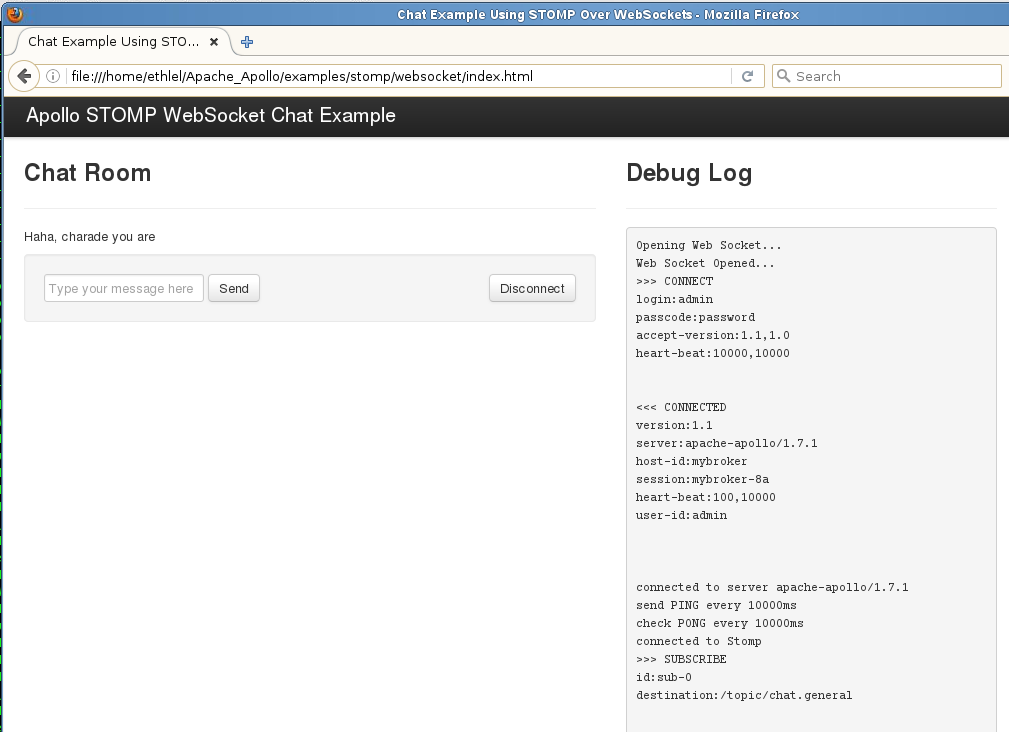Select the 'session:mybroker-8a' log line
Screen dimensions: 1009x732
[x=702, y=479]
